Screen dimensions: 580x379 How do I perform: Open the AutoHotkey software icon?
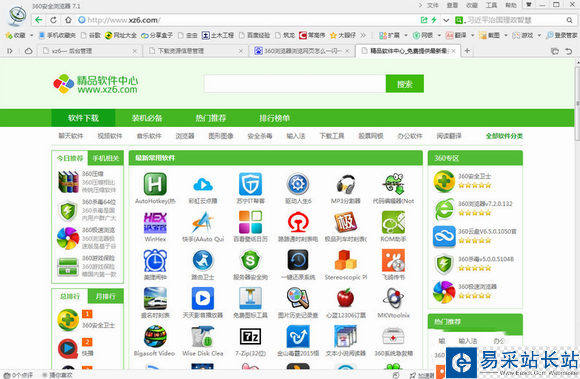[155, 184]
